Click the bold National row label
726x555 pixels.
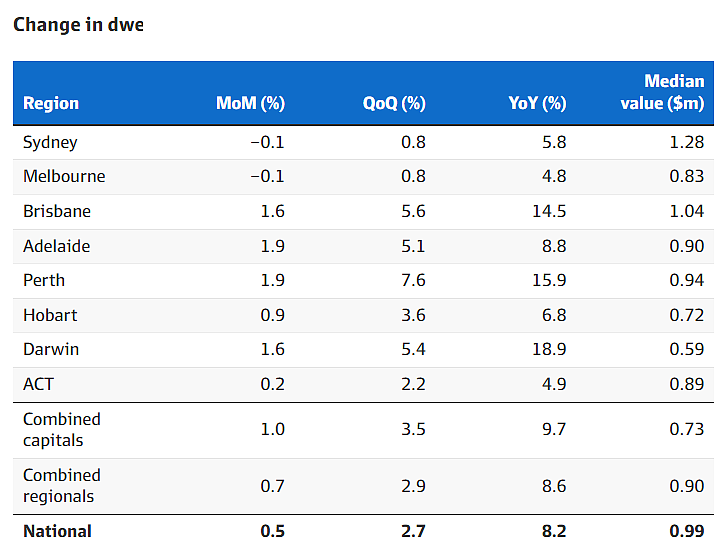[x=57, y=531]
